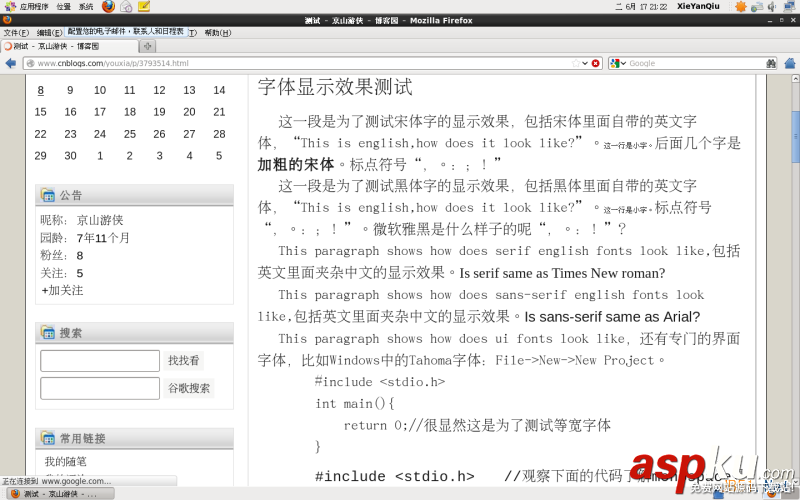Select the 测试 - 京山游侠 browser tab

click(70, 46)
